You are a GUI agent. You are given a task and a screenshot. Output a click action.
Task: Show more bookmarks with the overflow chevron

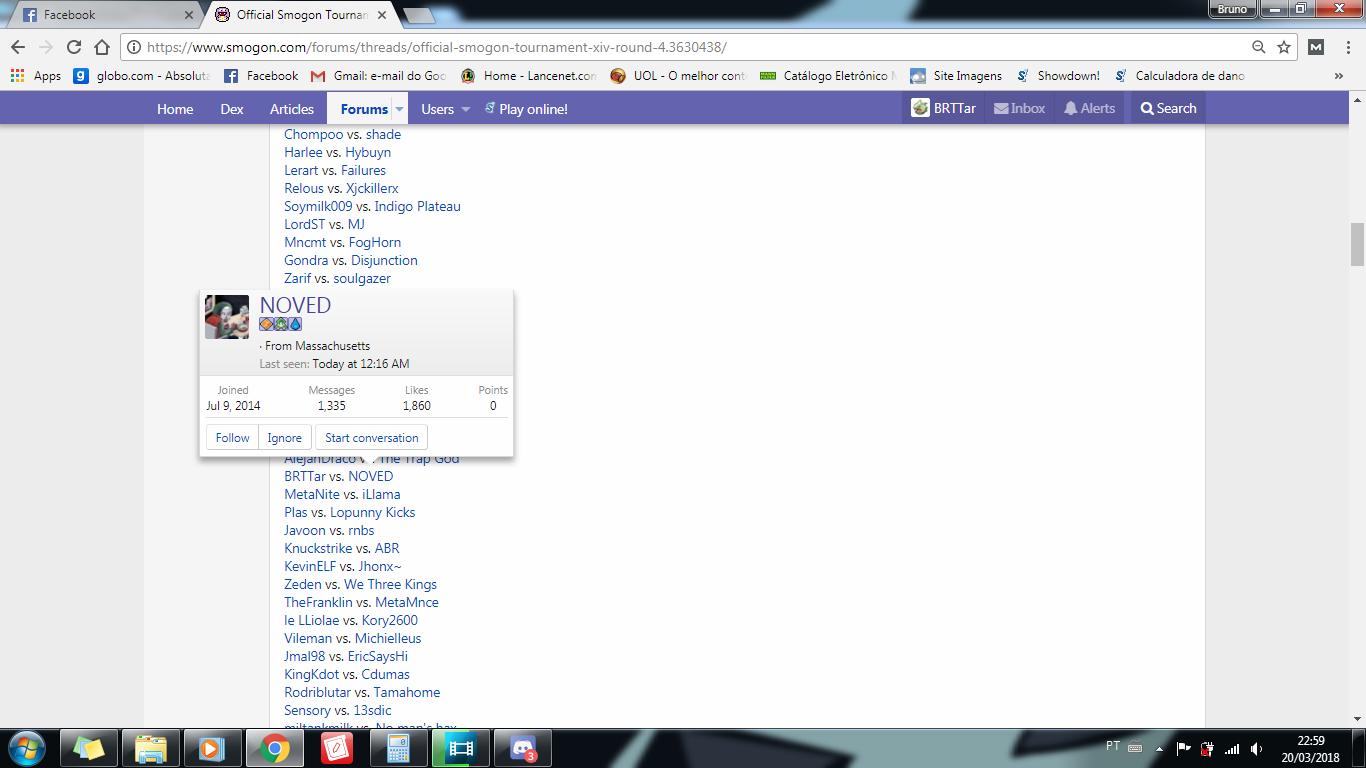[1338, 76]
